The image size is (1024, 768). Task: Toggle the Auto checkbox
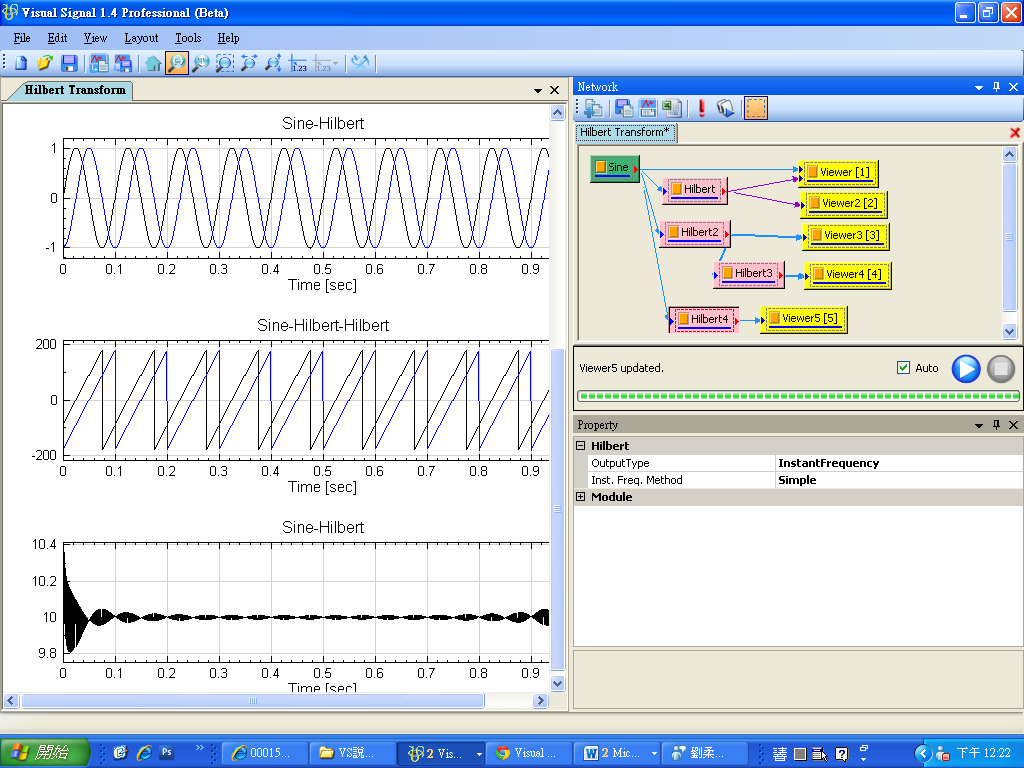tap(904, 368)
